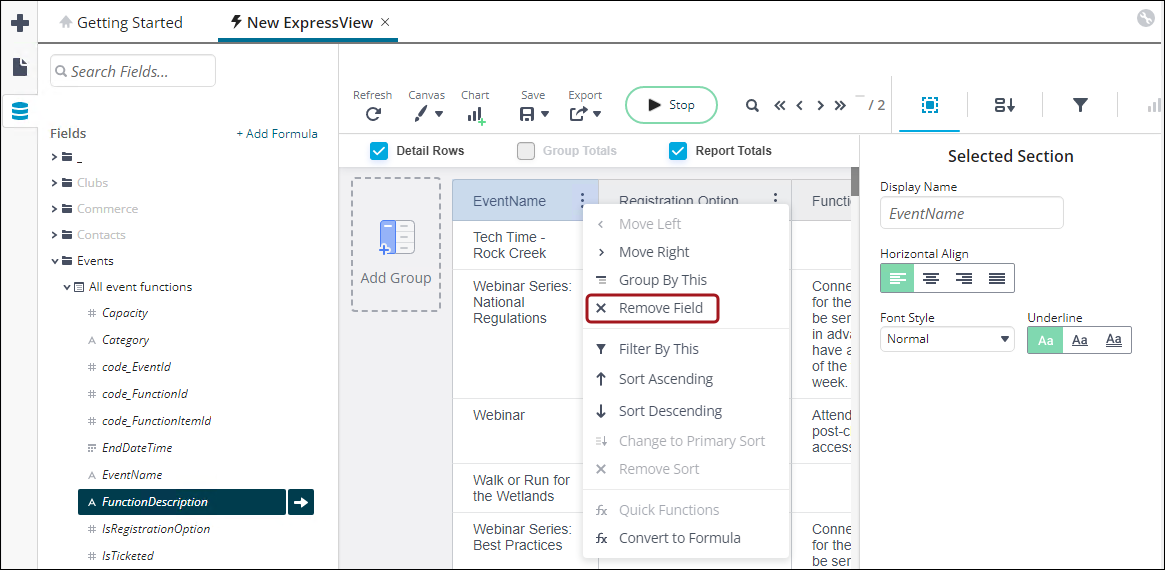The height and width of the screenshot is (570, 1165).
Task: Add a Chart via chart icon
Action: pyautogui.click(x=476, y=114)
